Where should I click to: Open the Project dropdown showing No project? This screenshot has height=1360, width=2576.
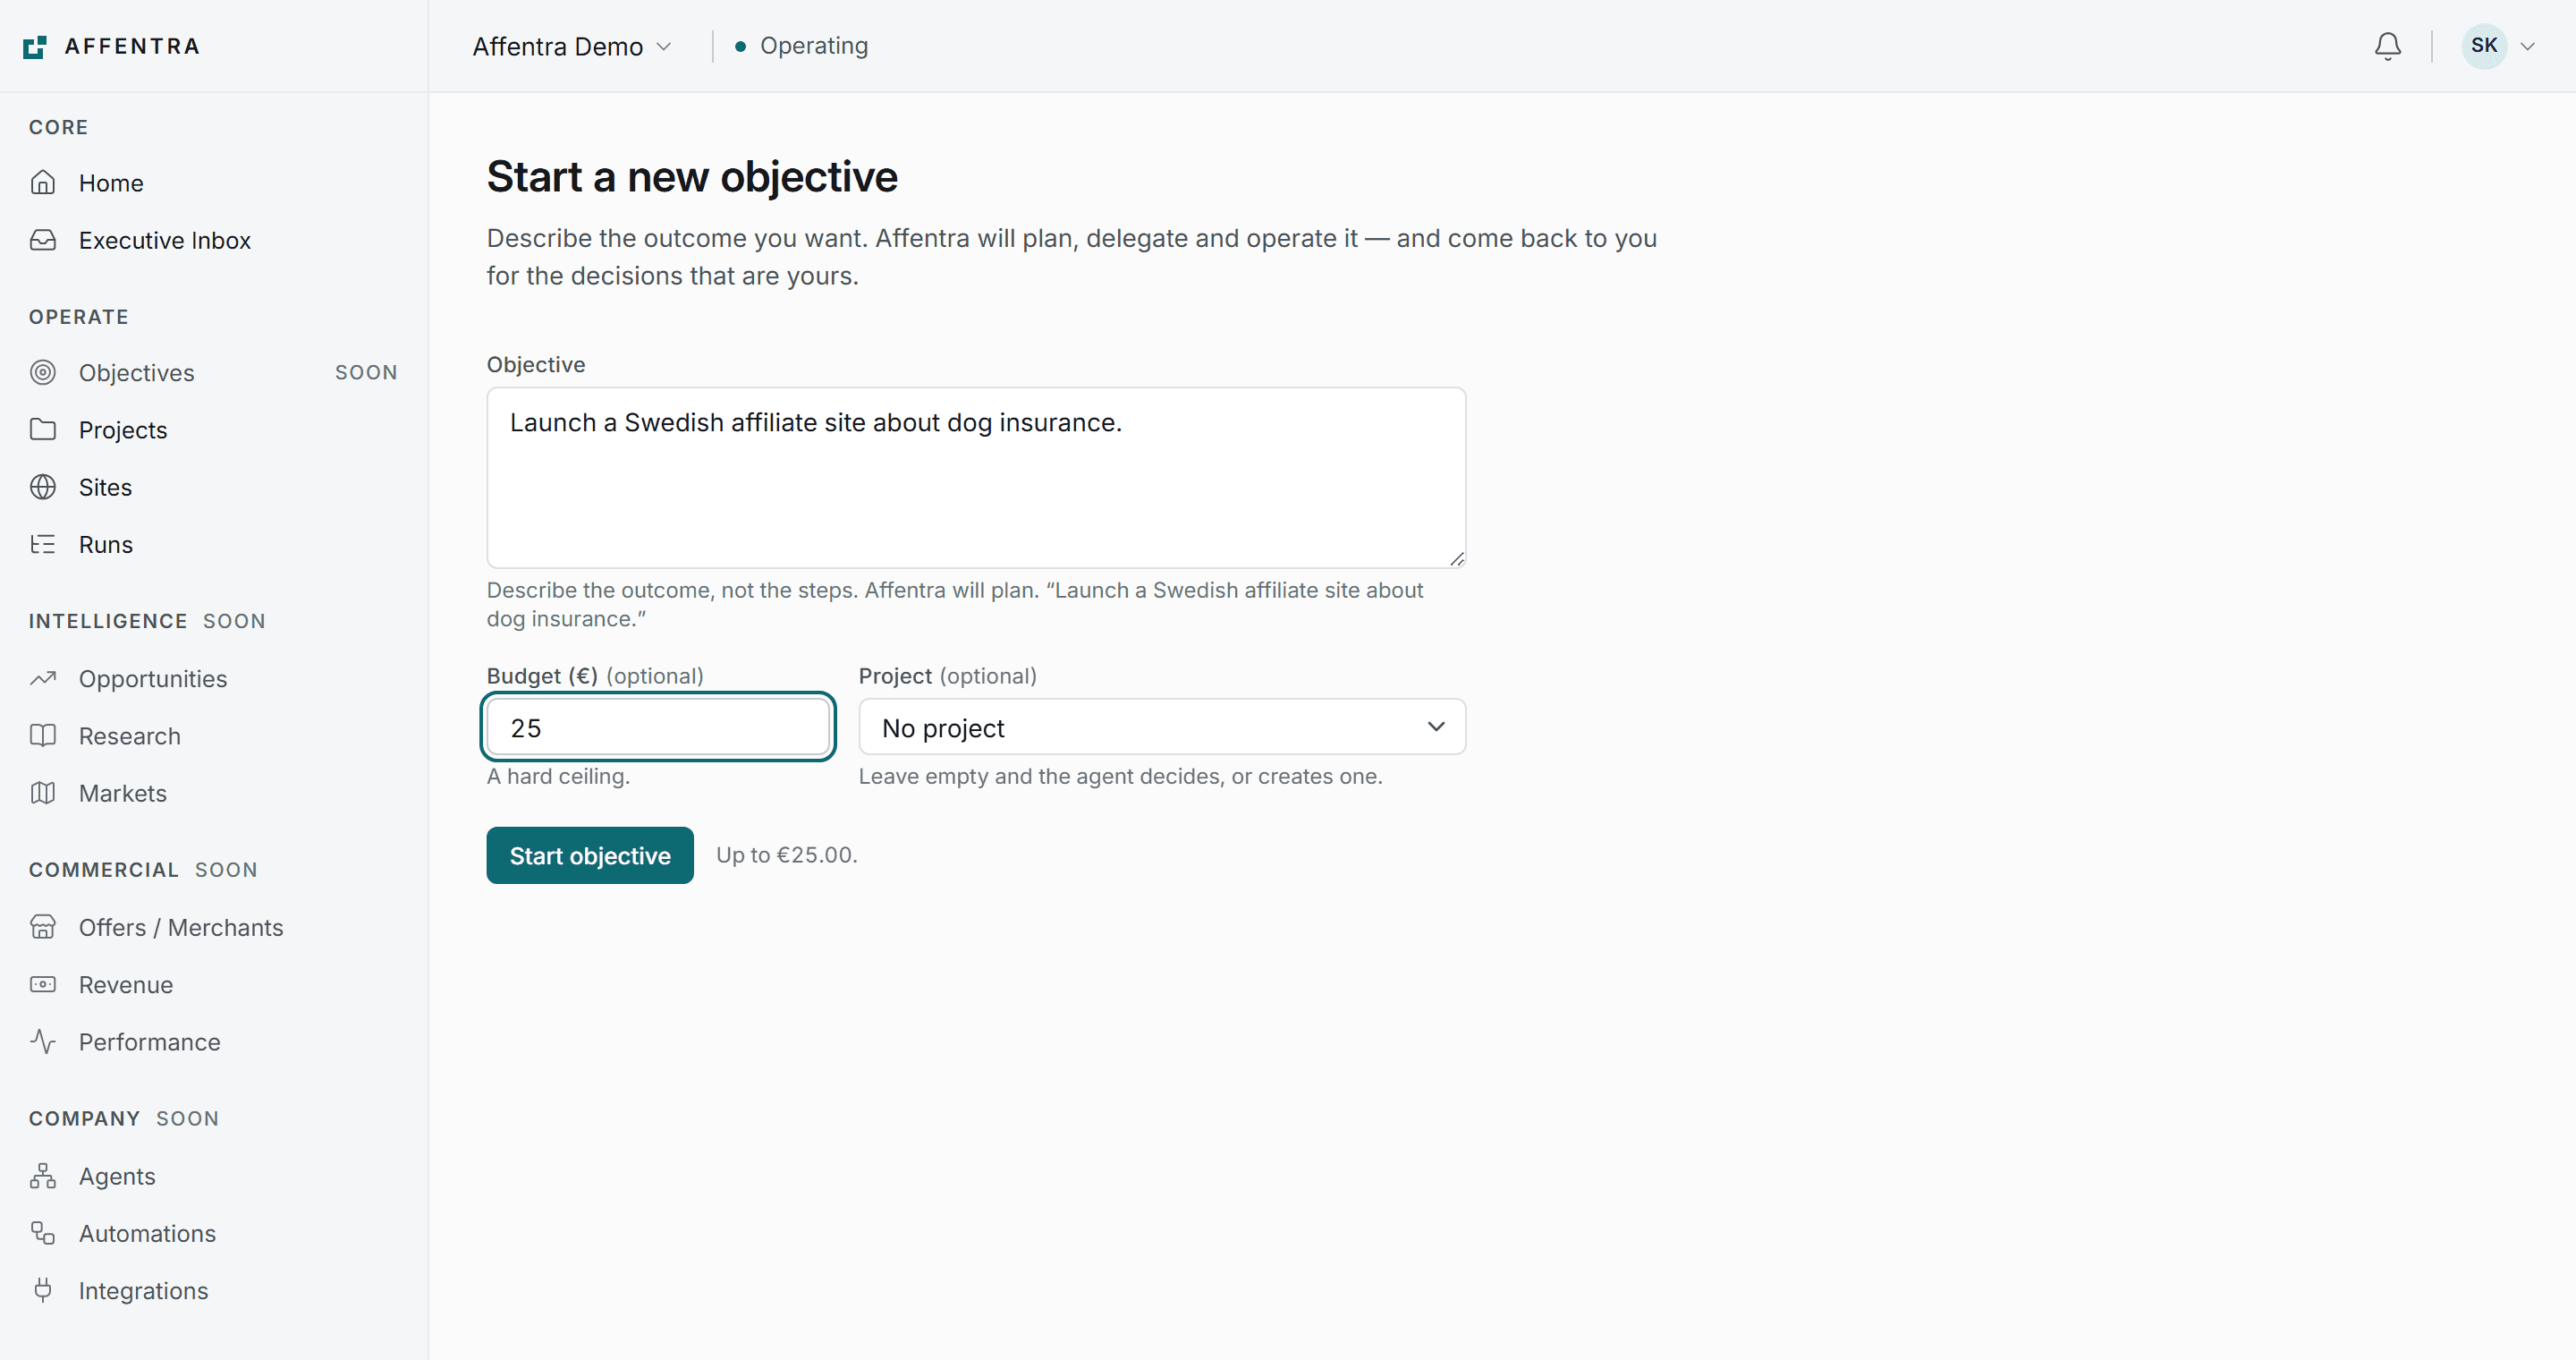point(1162,727)
